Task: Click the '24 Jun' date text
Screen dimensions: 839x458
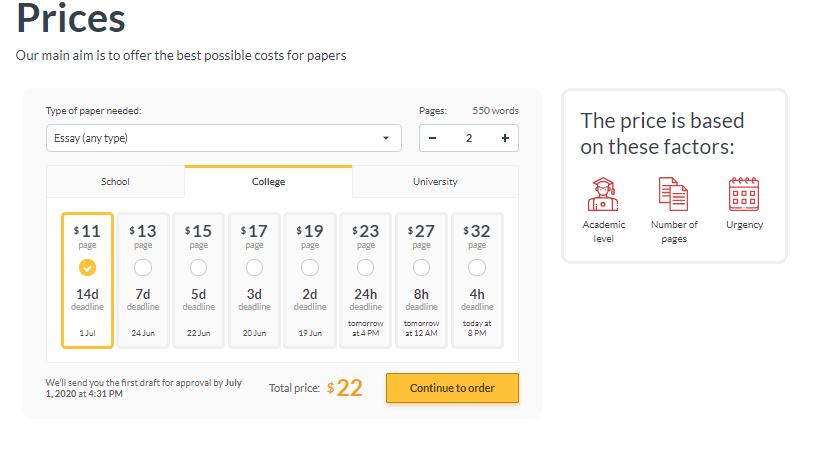Action: 143,333
